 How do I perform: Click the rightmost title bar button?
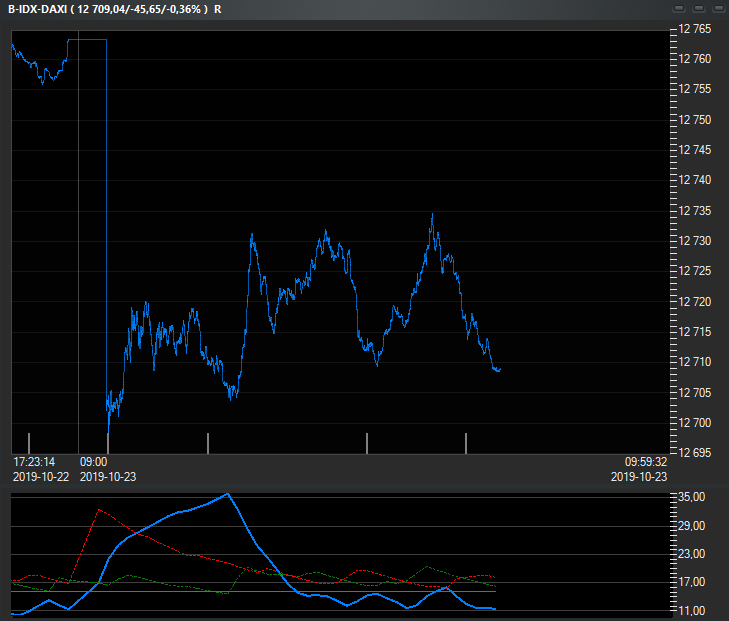pos(717,8)
